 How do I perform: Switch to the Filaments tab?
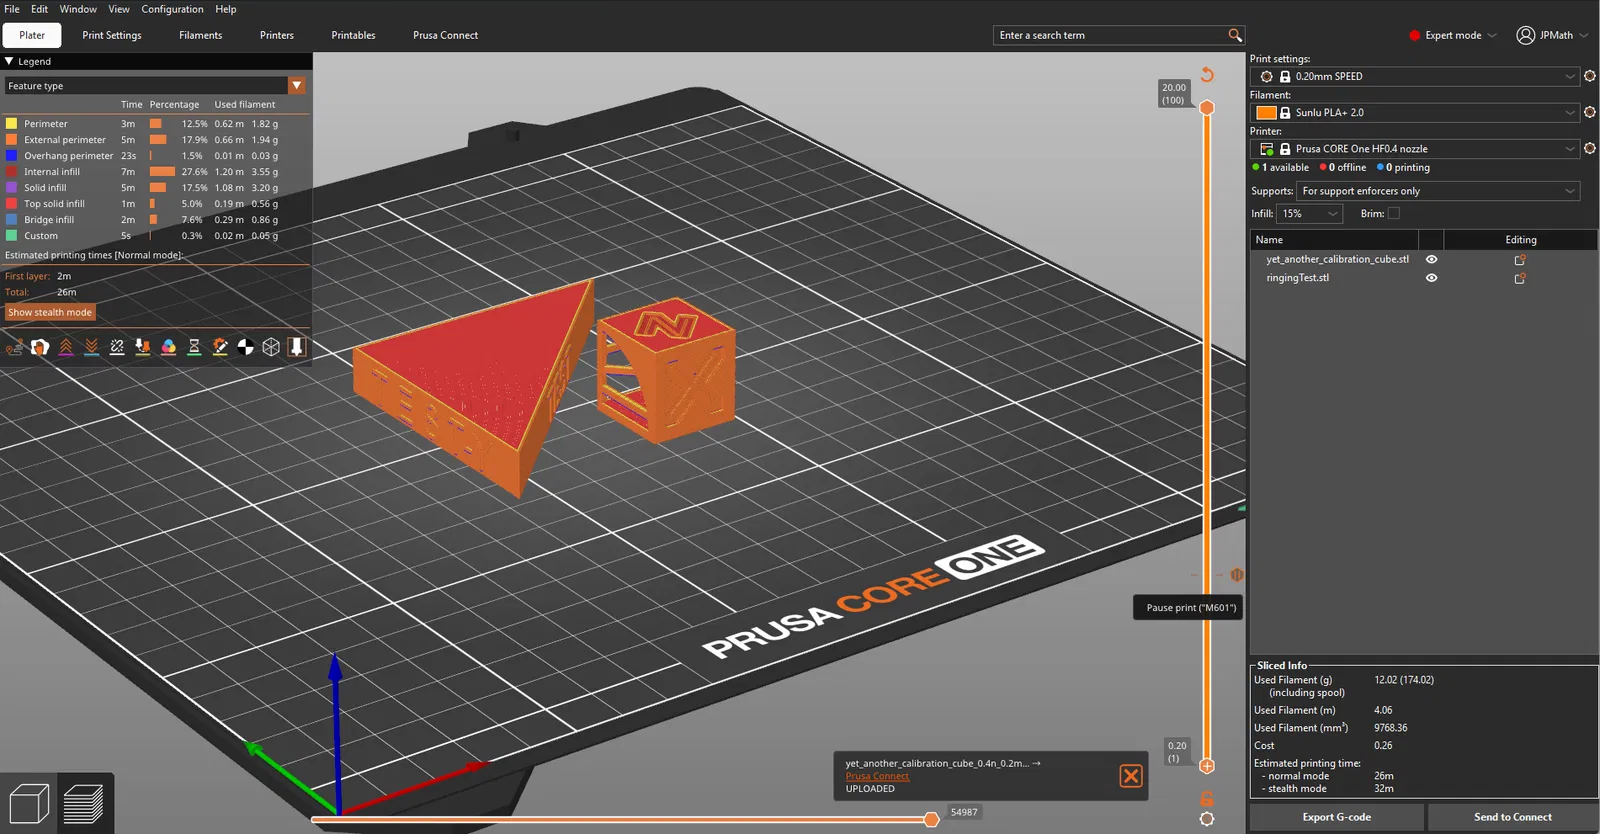click(201, 35)
